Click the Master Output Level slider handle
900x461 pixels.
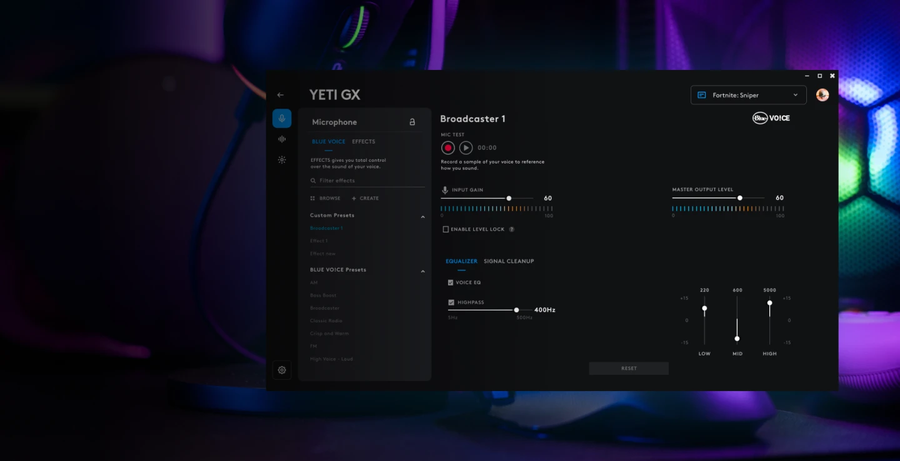pyautogui.click(x=740, y=198)
